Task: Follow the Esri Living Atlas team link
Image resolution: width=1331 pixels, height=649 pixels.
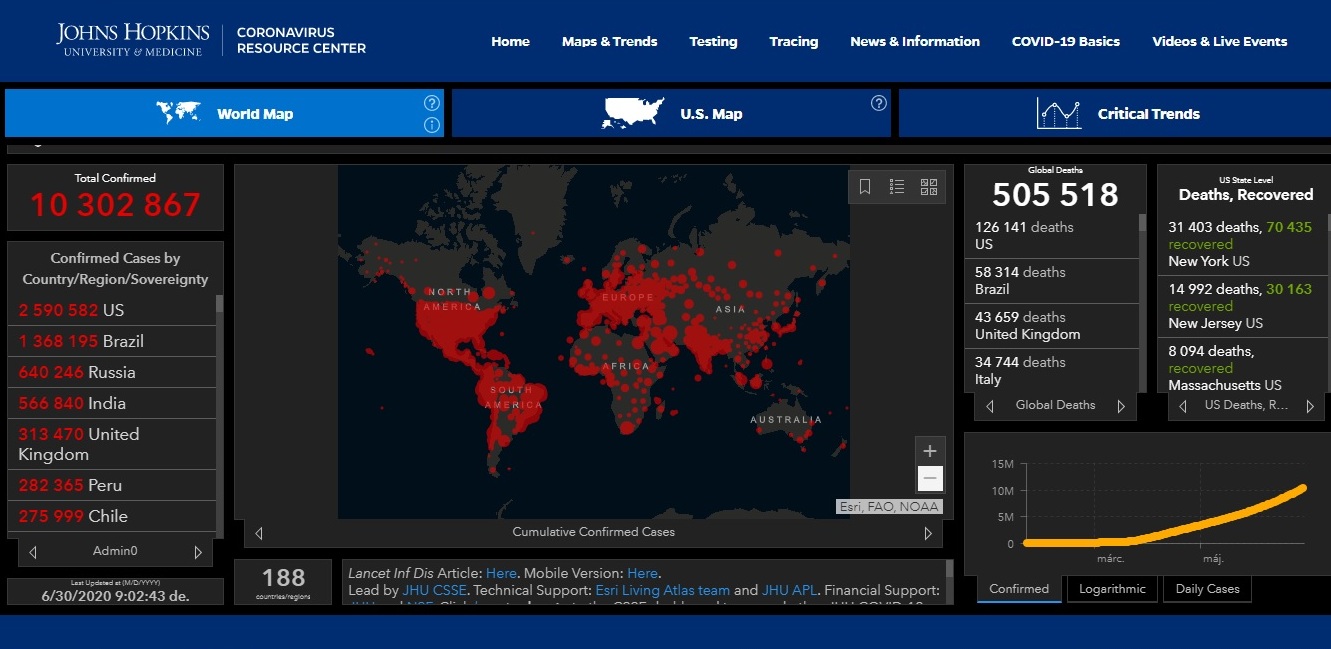Action: pos(663,591)
